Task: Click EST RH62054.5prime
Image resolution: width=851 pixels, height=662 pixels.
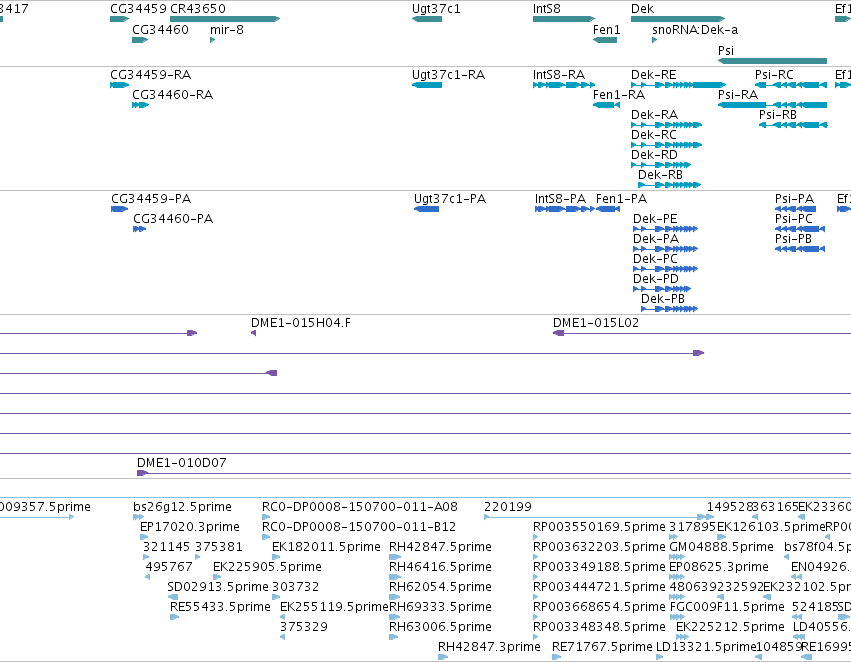Action: (395, 597)
